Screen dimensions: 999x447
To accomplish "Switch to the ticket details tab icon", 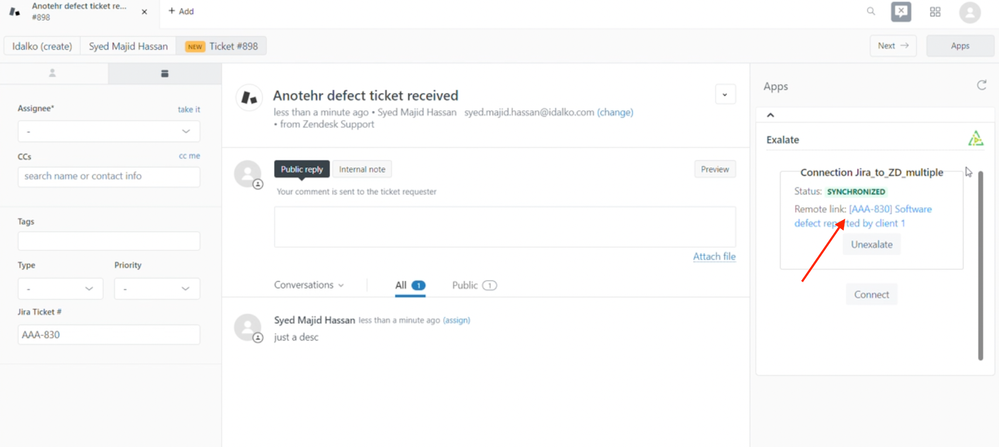I will [x=165, y=73].
